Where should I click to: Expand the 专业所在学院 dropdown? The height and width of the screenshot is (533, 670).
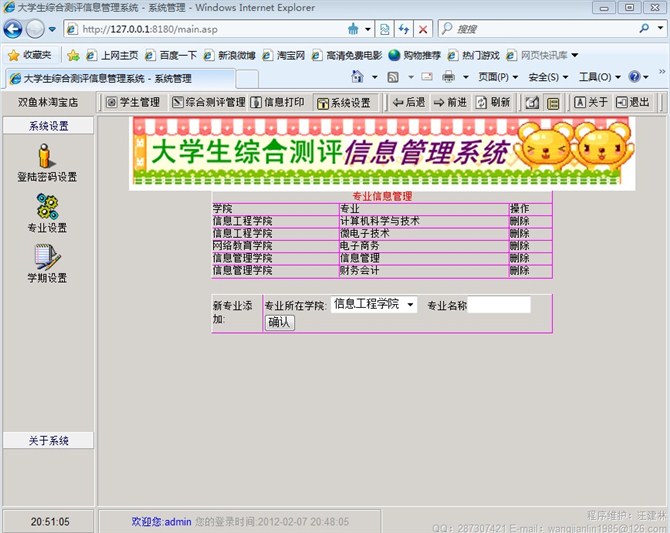click(x=374, y=304)
